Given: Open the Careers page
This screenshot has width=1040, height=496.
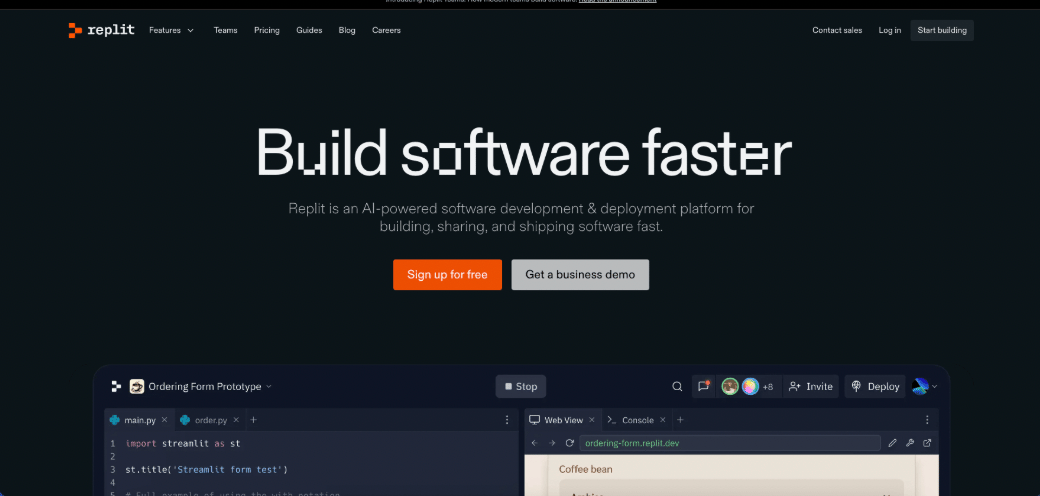Looking at the screenshot, I should click(x=386, y=31).
